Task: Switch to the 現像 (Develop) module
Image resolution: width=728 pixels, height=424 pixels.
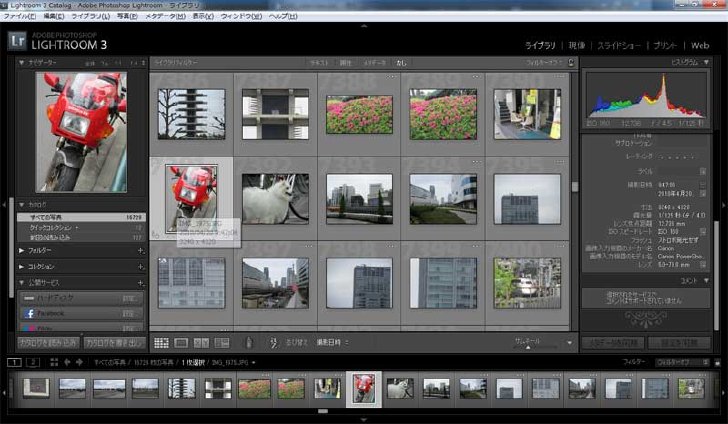Action: (577, 46)
